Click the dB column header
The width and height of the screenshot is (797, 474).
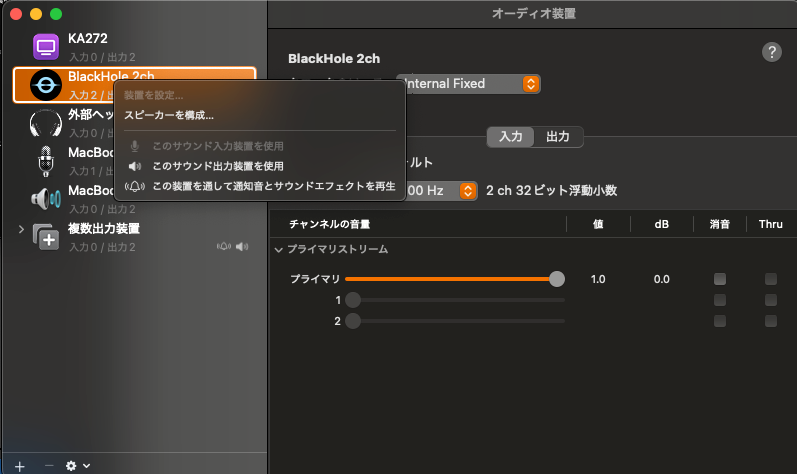[x=661, y=224]
